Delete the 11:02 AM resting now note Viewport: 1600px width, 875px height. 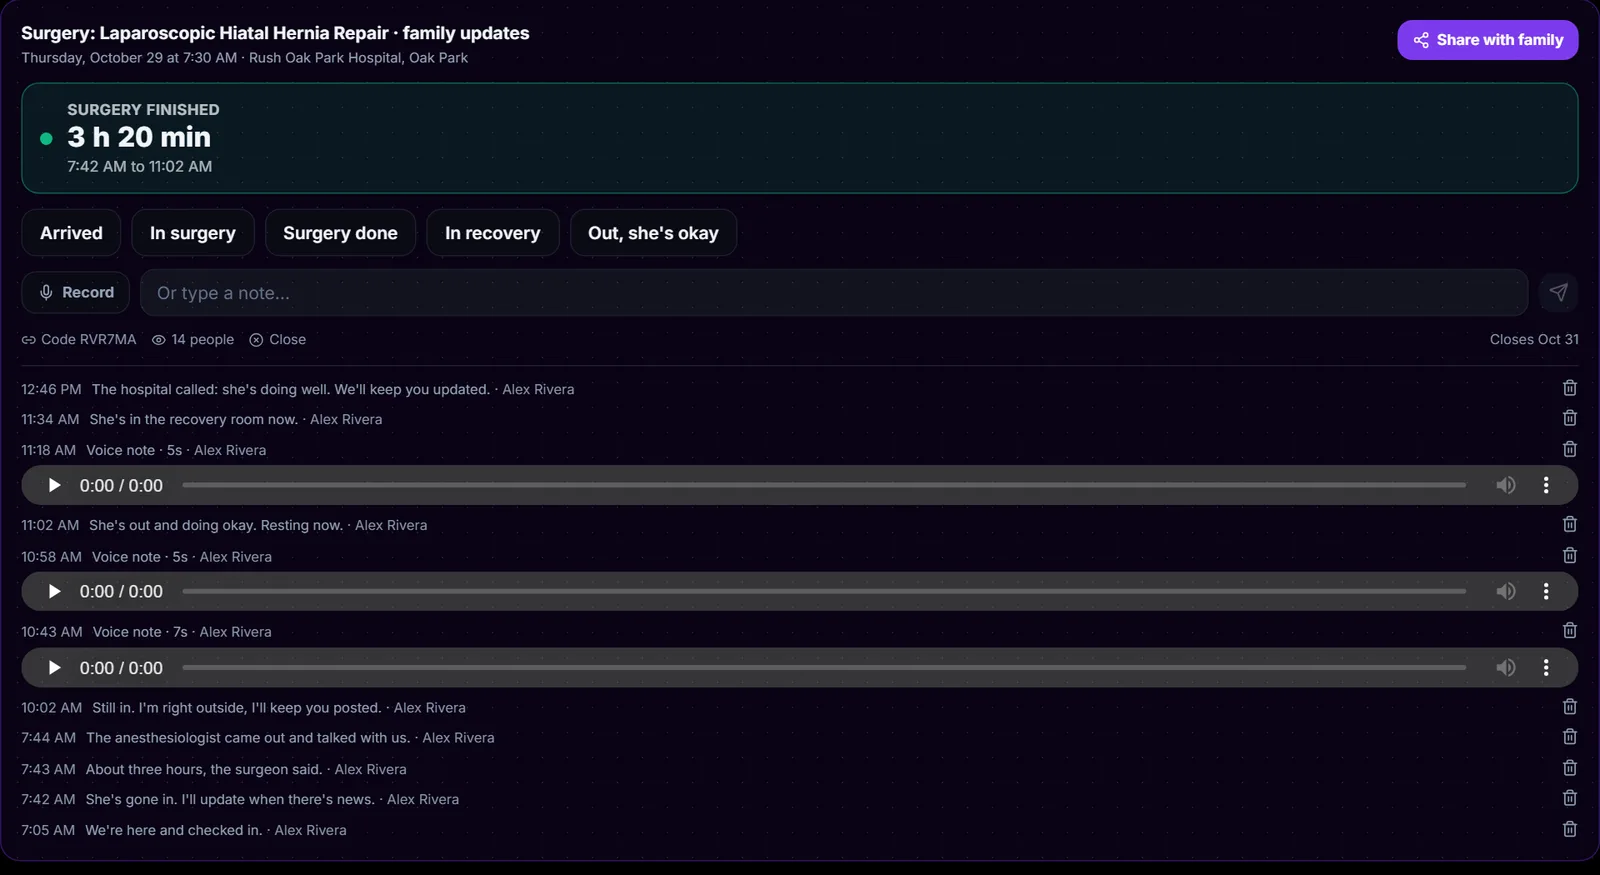point(1570,524)
